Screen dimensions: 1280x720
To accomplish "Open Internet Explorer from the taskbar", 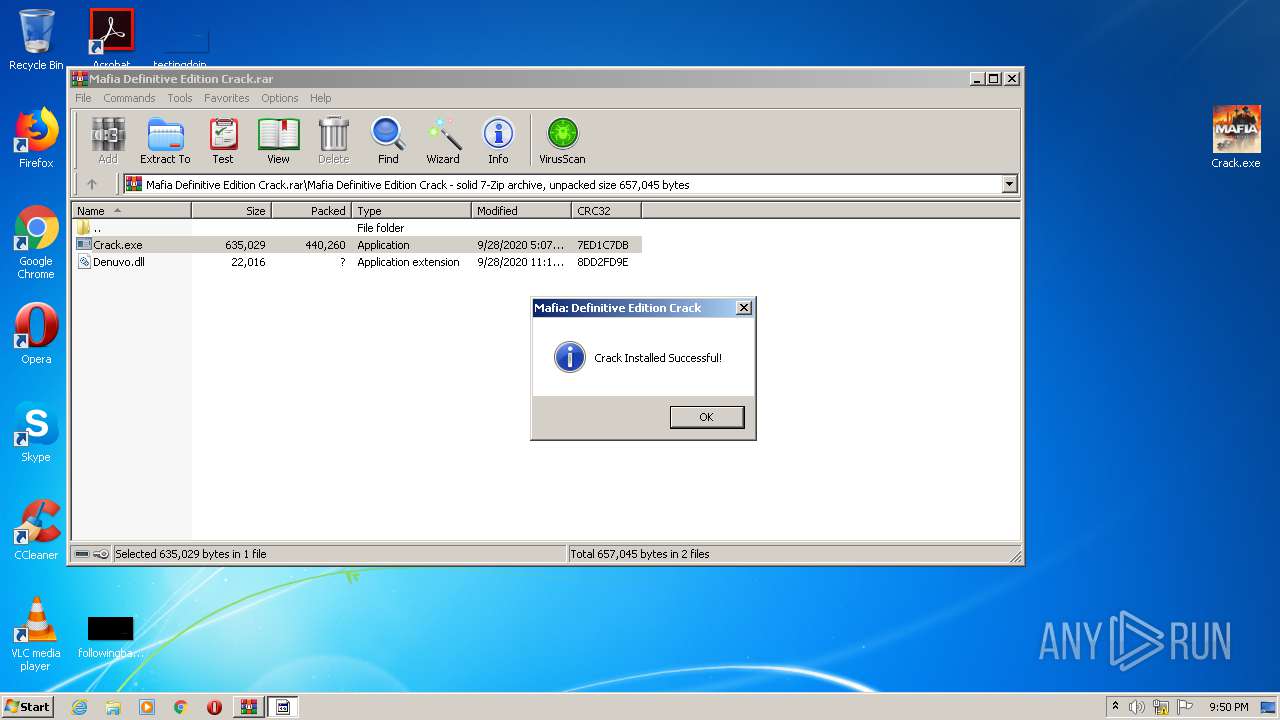I will (x=79, y=707).
